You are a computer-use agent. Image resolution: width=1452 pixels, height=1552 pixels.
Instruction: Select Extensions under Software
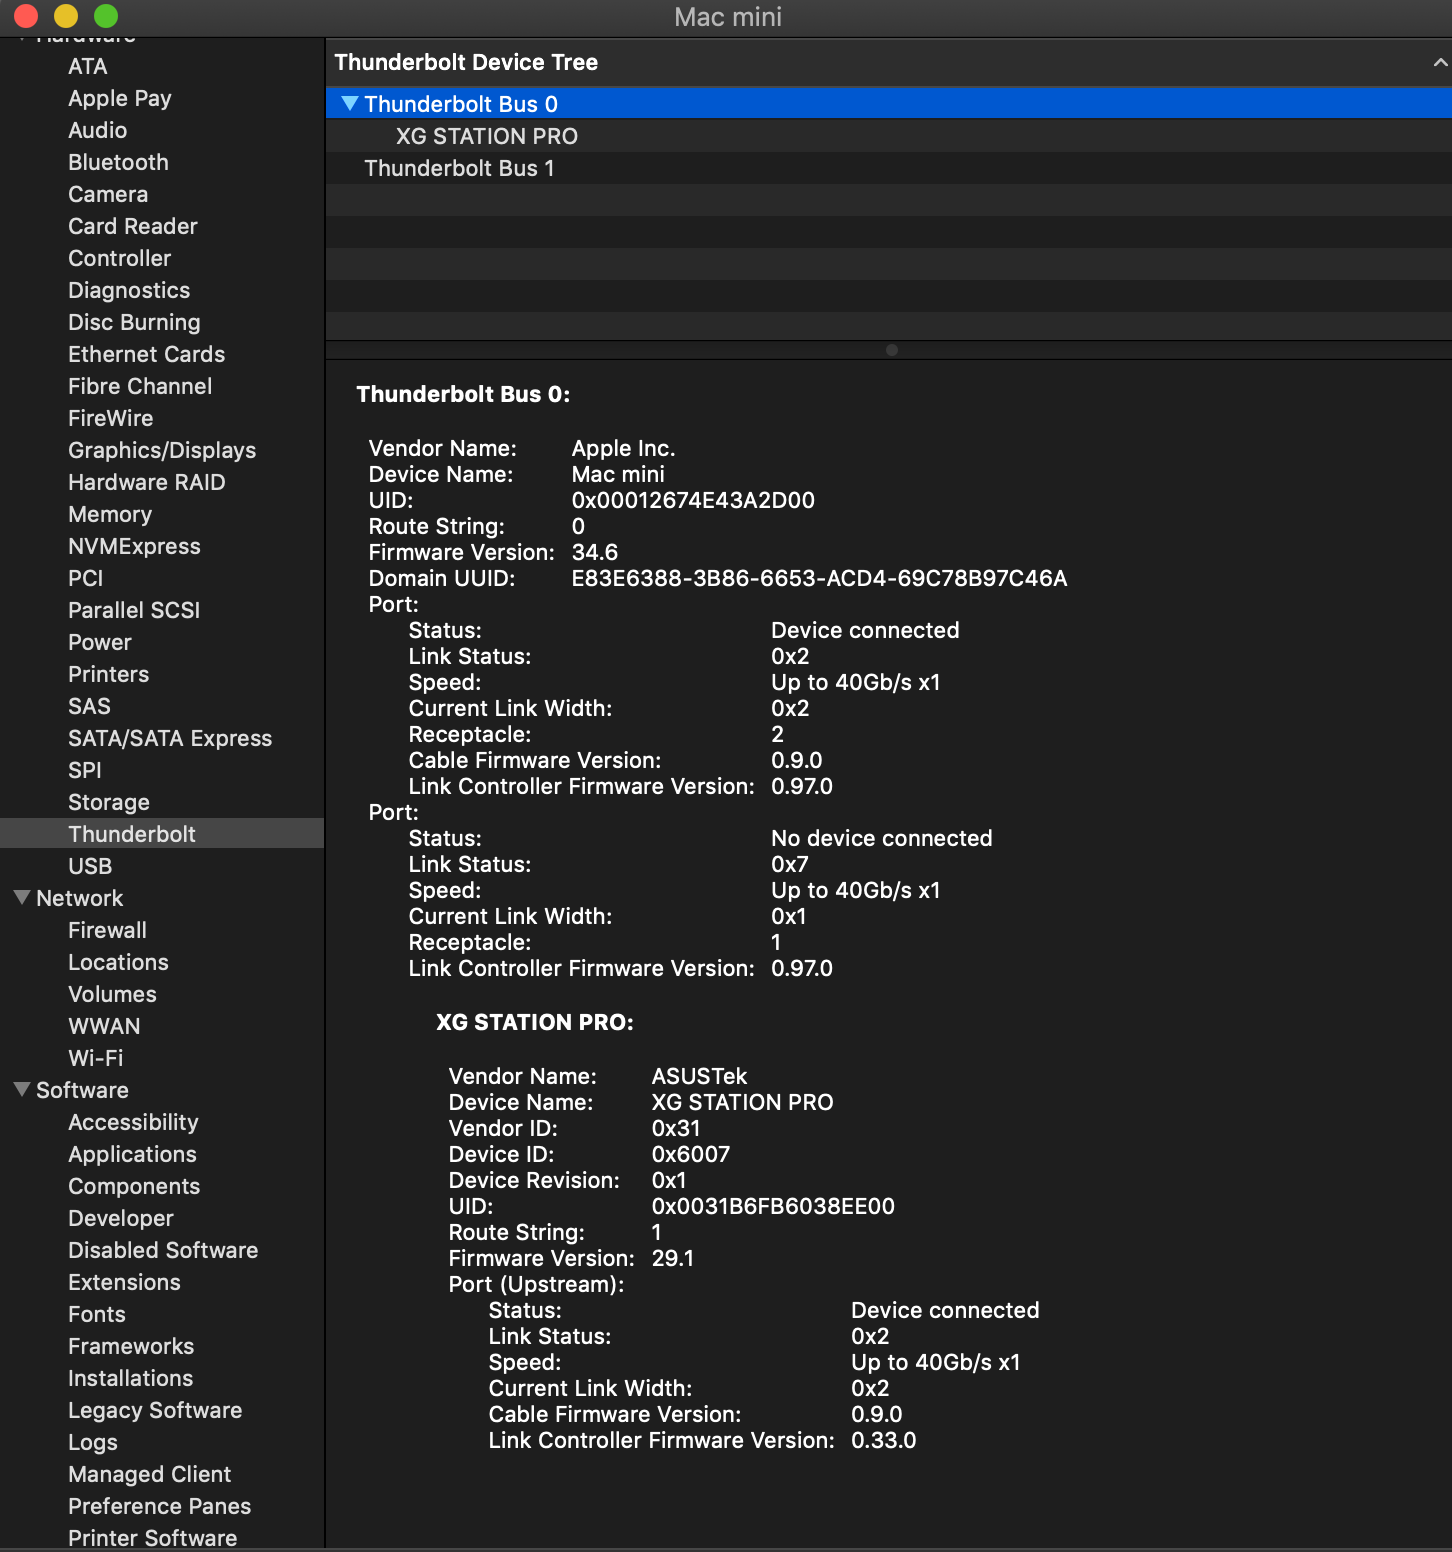click(124, 1282)
